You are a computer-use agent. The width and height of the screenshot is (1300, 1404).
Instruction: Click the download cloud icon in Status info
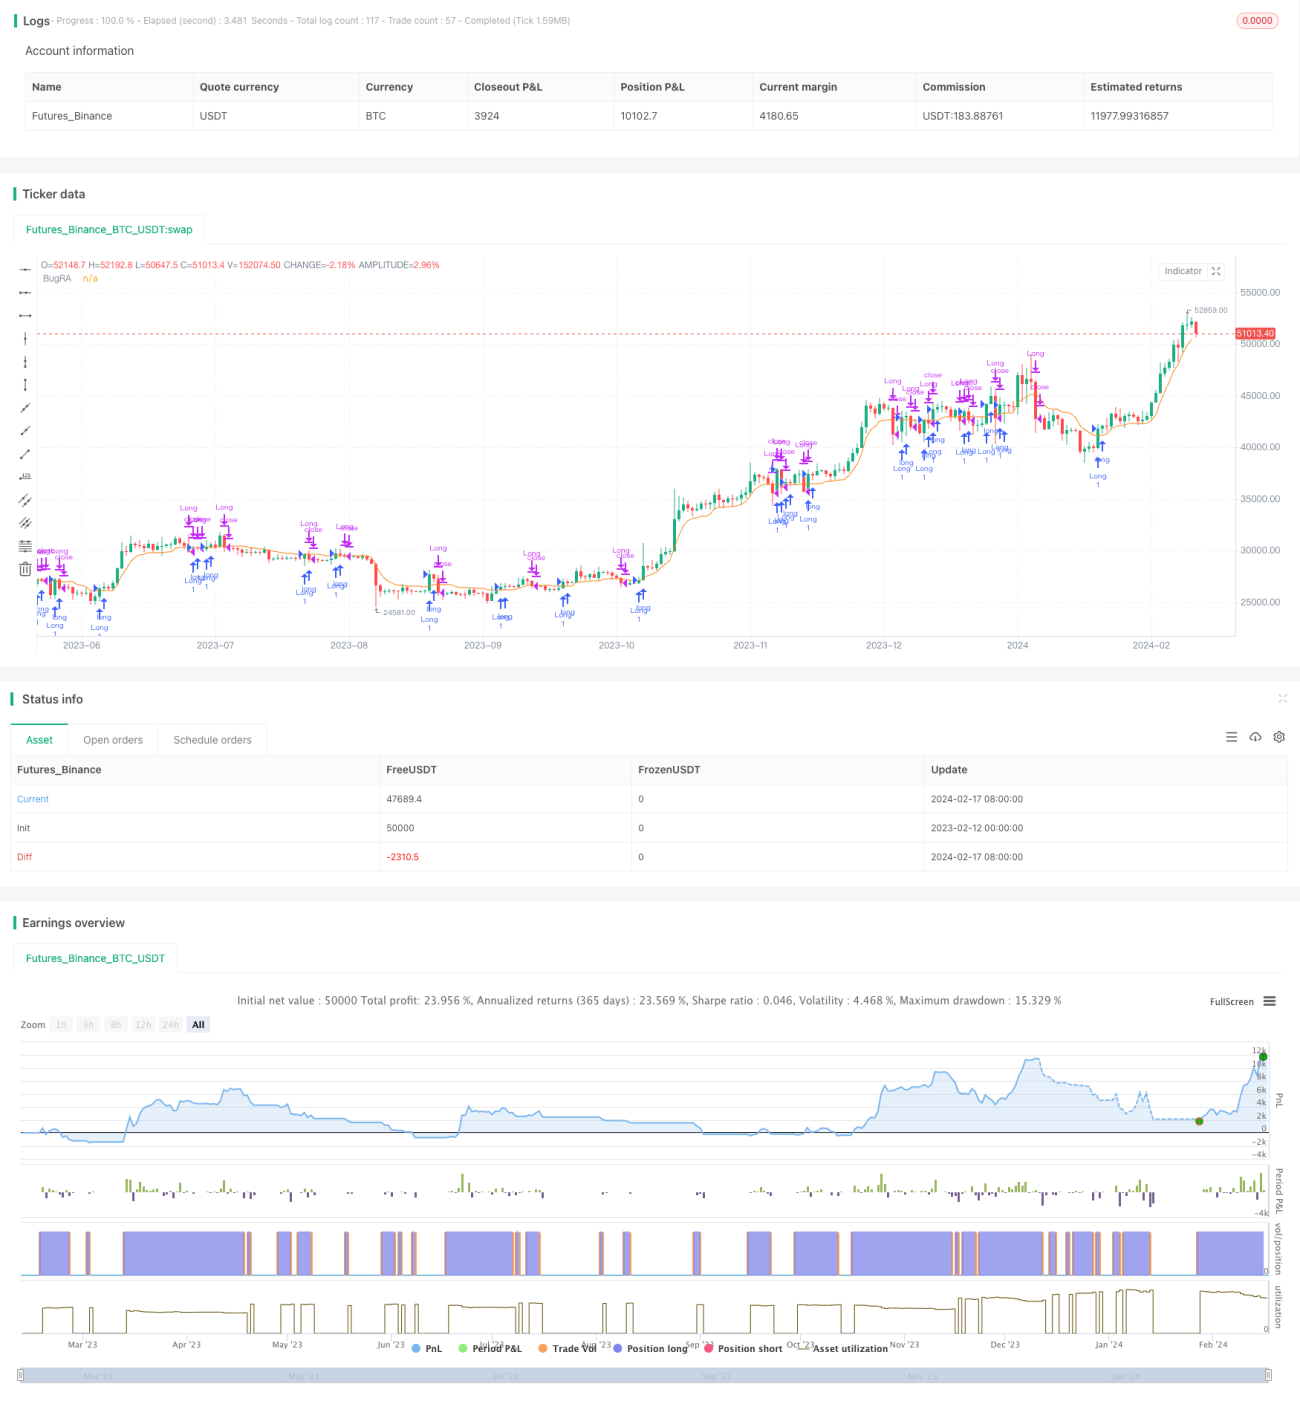(1255, 737)
